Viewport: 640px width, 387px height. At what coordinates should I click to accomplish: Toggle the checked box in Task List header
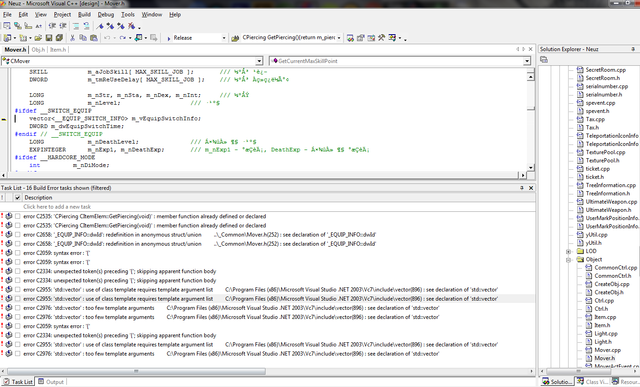click(18, 198)
